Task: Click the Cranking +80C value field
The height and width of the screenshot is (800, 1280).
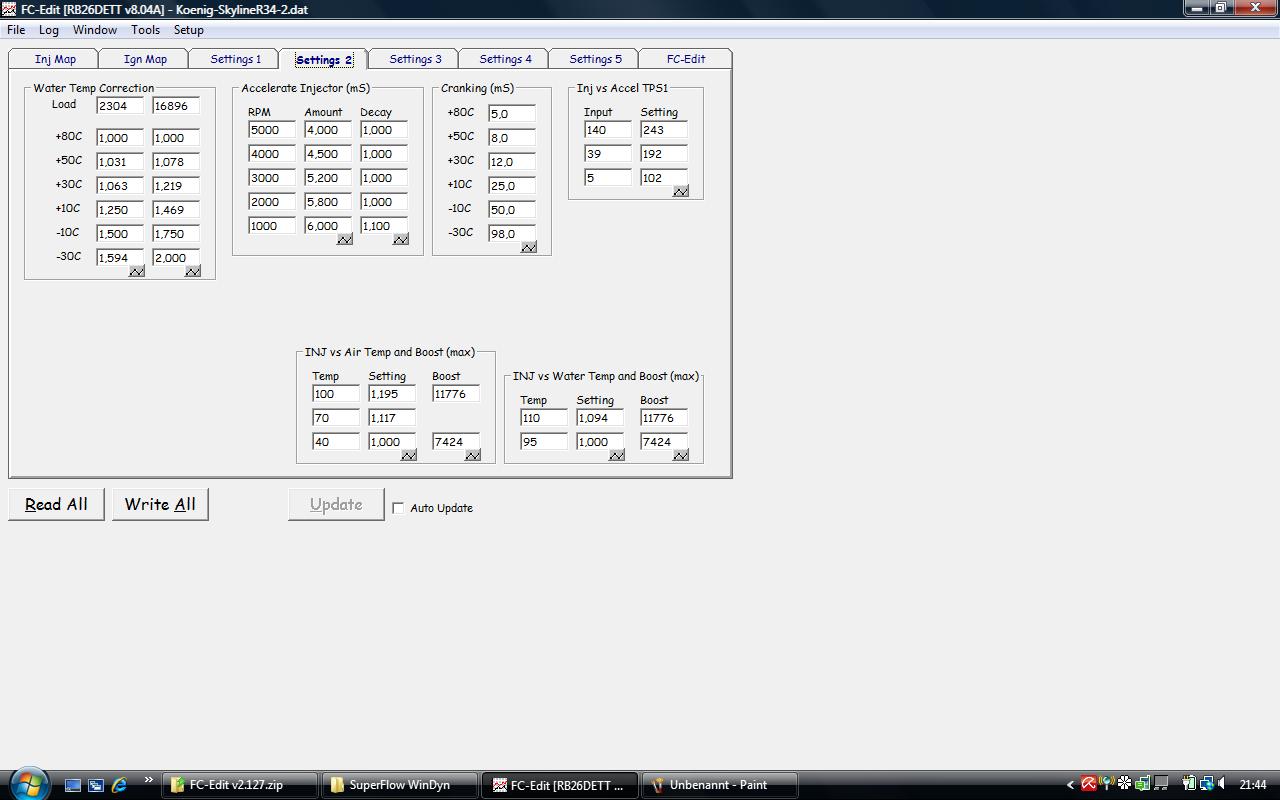Action: 511,114
